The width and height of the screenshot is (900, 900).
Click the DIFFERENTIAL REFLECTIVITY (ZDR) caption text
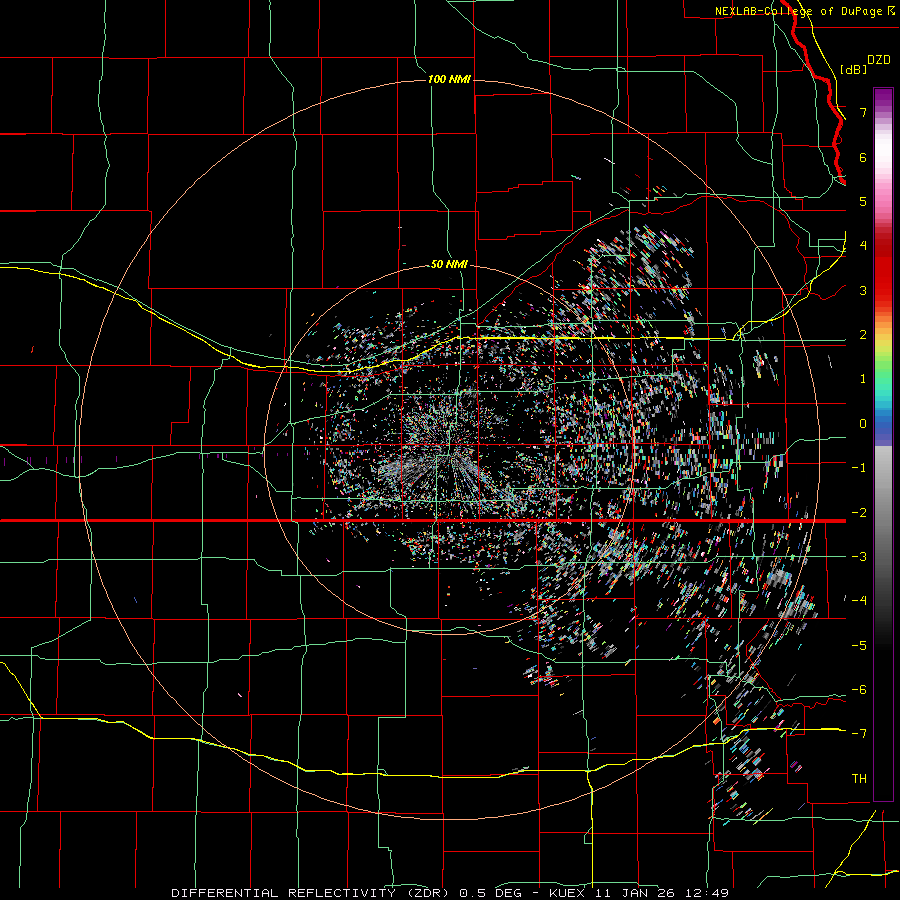[312, 893]
